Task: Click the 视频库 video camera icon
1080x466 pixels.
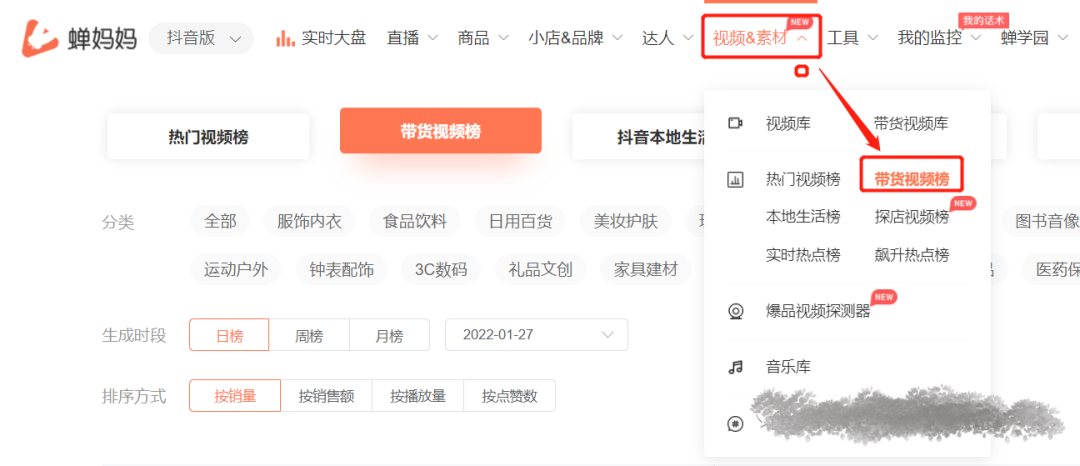Action: coord(736,123)
